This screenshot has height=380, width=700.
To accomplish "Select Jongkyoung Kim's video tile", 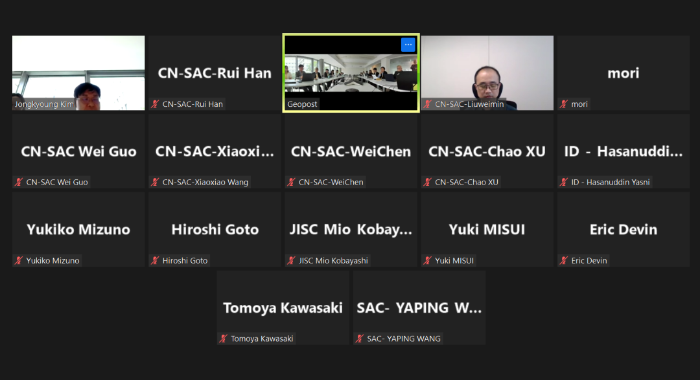I will tap(79, 73).
